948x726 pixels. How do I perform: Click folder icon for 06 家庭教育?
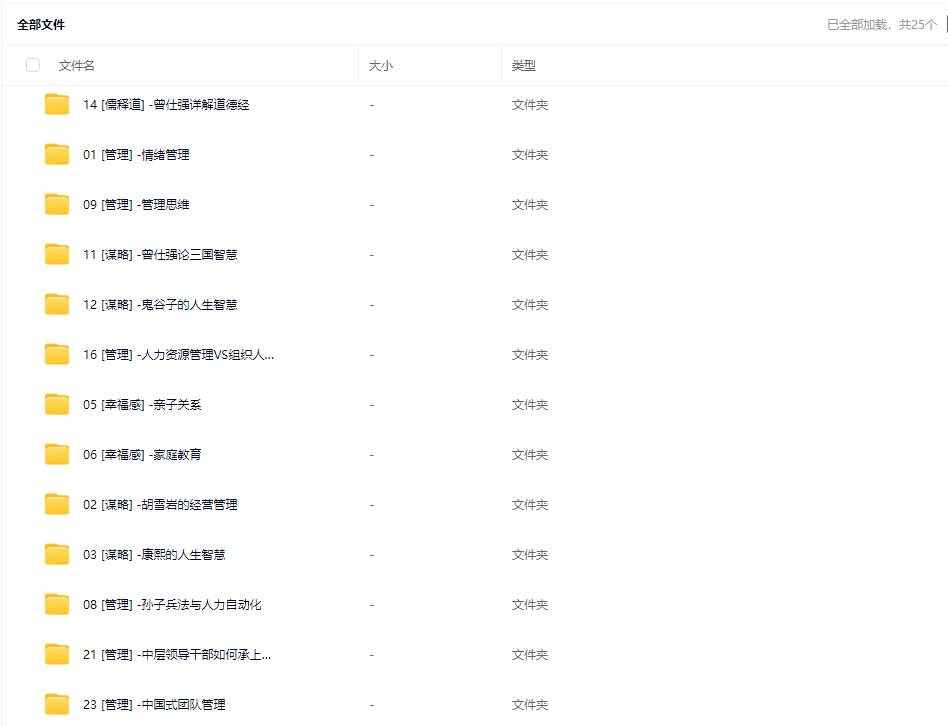tap(57, 454)
